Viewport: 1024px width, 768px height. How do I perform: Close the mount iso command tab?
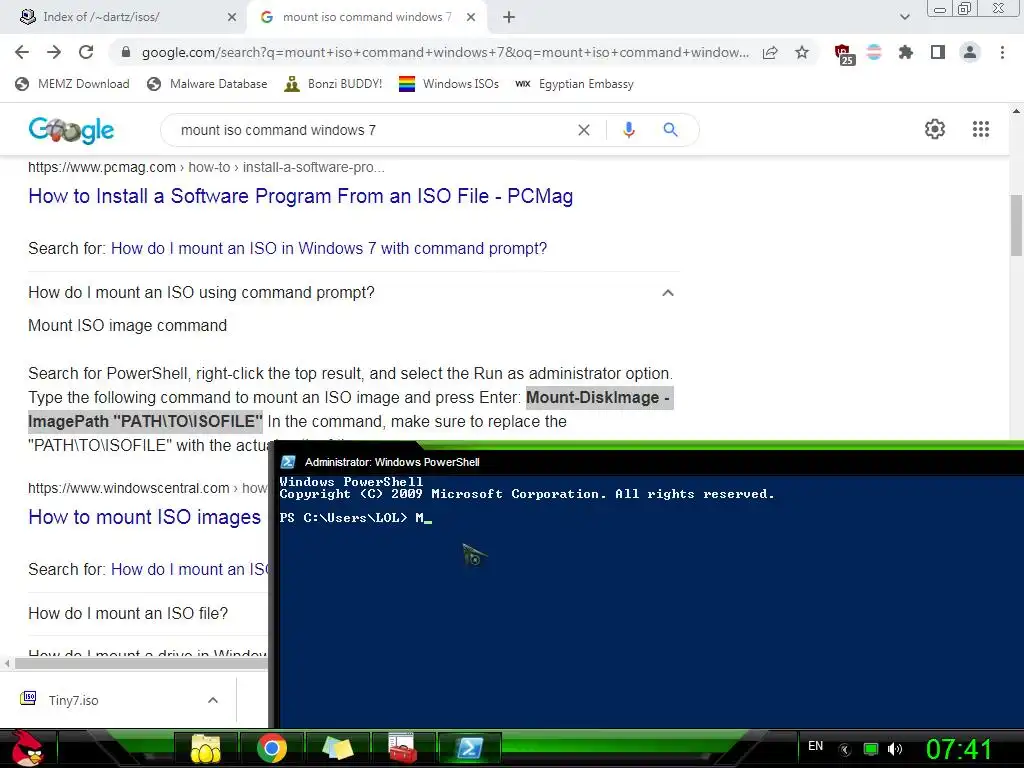(471, 18)
